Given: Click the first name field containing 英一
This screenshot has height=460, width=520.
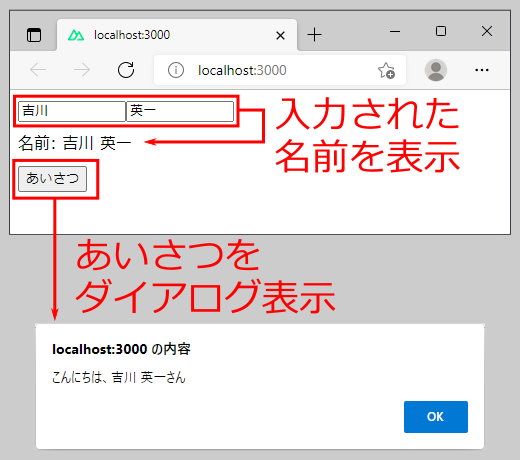Looking at the screenshot, I should point(180,111).
